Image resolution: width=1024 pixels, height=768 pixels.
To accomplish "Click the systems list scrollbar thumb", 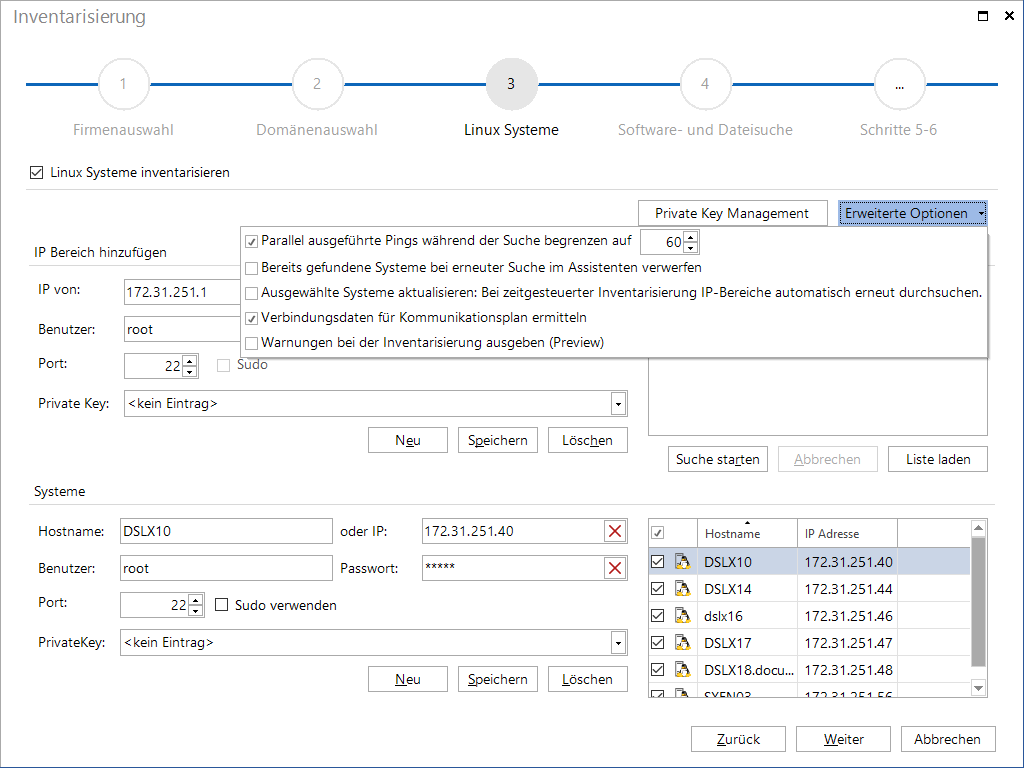I will 978,601.
